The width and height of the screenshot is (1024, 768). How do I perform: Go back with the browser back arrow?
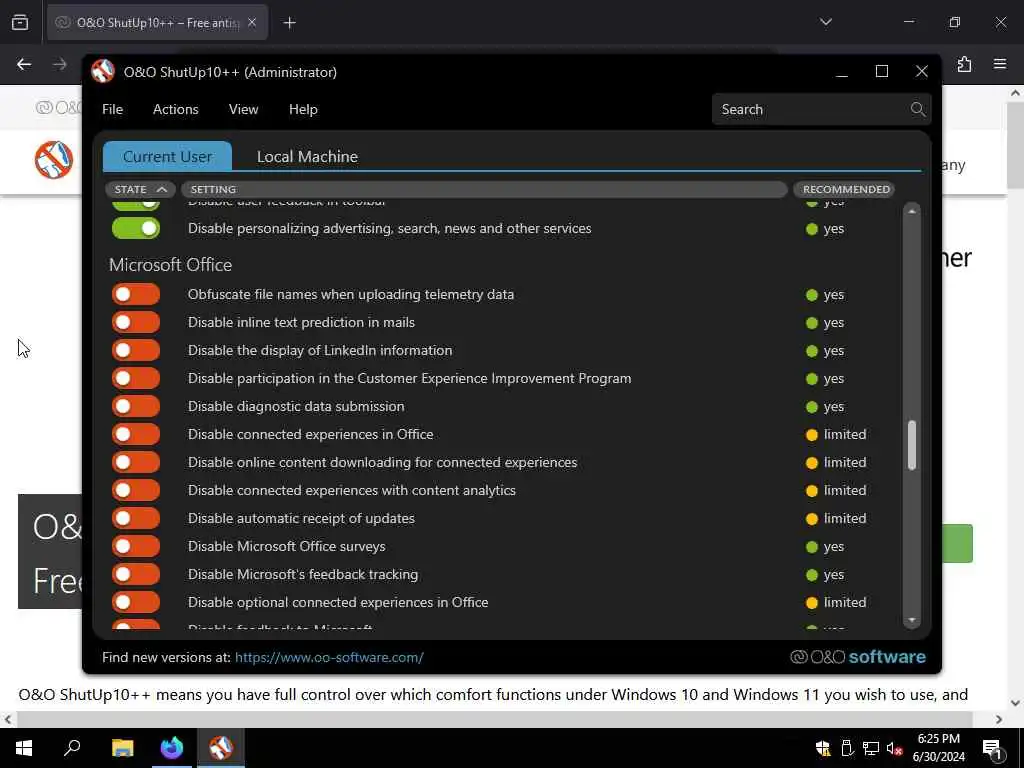pyautogui.click(x=24, y=64)
